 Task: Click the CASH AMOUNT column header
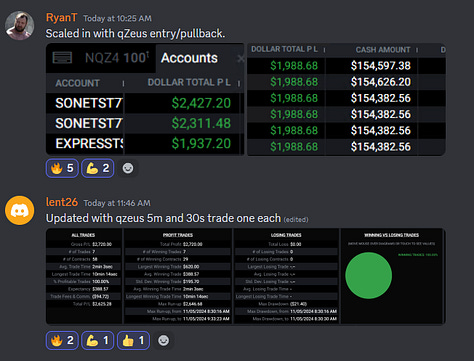tap(383, 50)
